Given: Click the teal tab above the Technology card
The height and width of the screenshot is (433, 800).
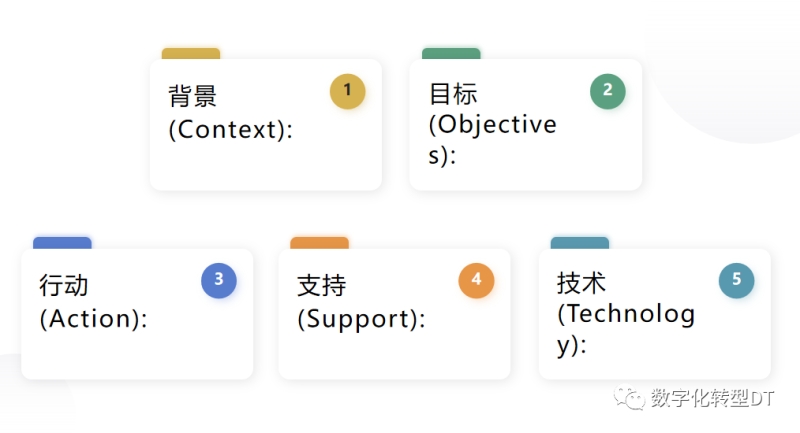Looking at the screenshot, I should pyautogui.click(x=580, y=243).
